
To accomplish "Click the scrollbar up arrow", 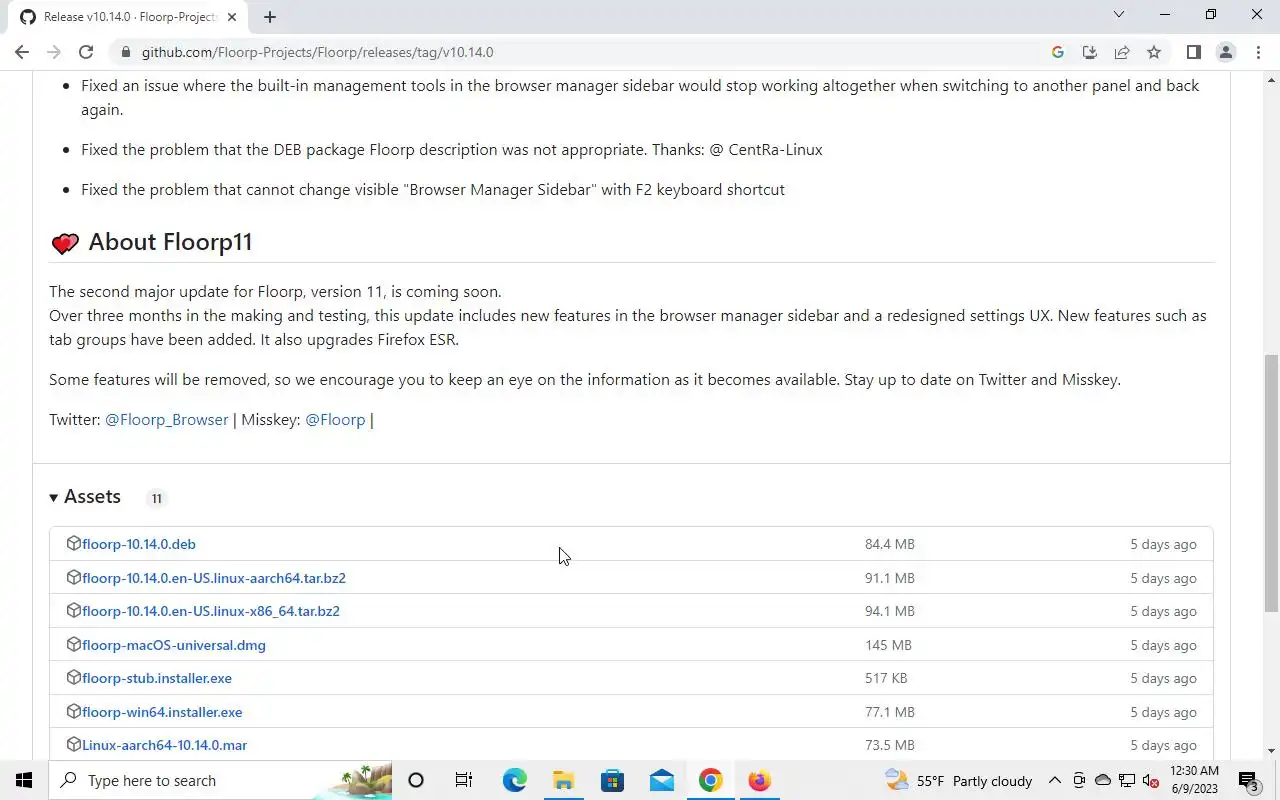I will click(1271, 79).
